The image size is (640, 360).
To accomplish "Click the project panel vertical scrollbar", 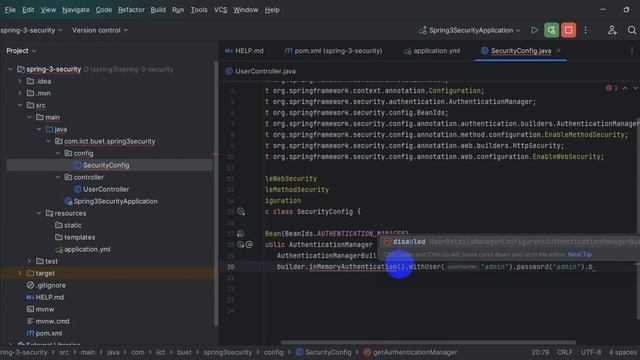I will (x=216, y=194).
